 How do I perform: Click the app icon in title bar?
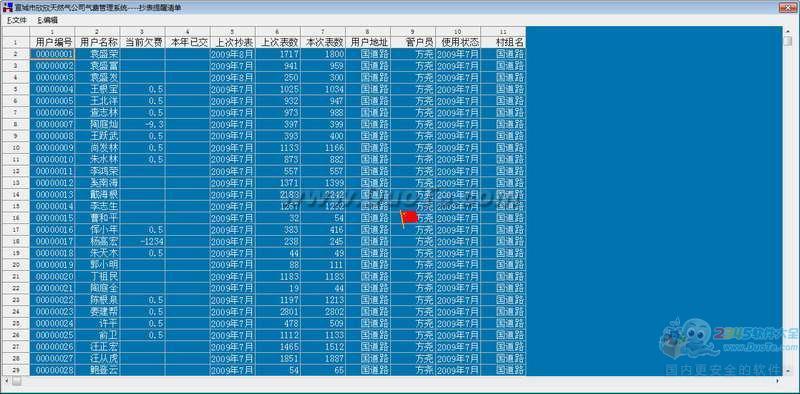pos(8,8)
